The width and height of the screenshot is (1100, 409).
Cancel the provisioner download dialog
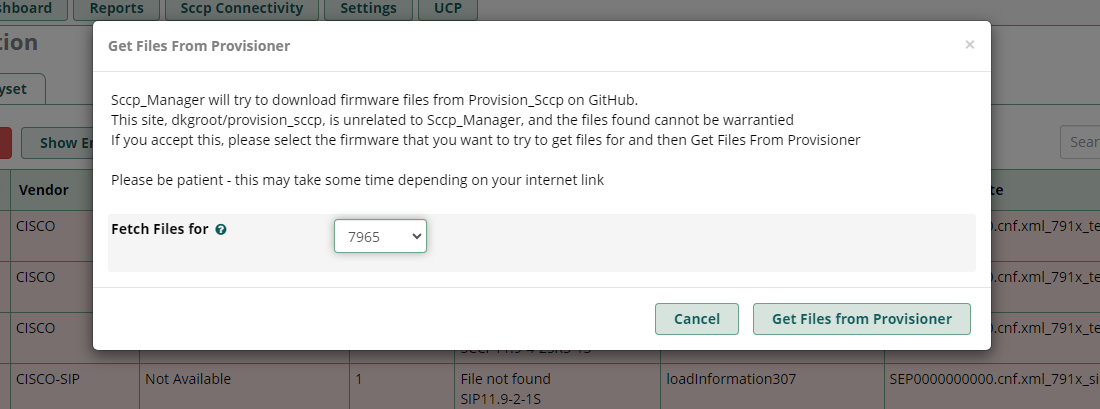click(697, 319)
